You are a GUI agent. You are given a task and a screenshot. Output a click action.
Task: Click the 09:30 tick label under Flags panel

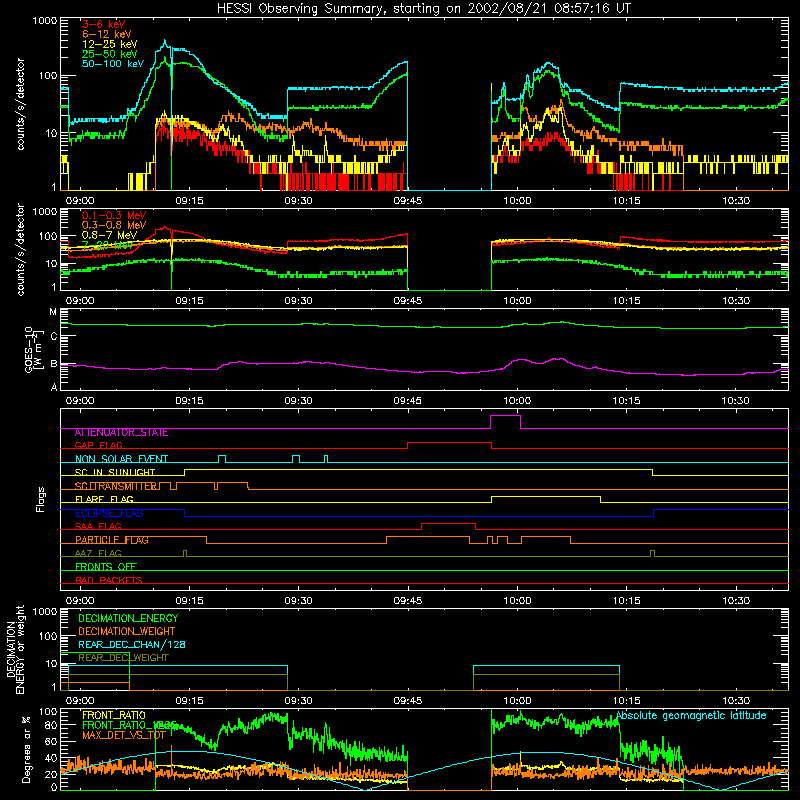tap(298, 601)
